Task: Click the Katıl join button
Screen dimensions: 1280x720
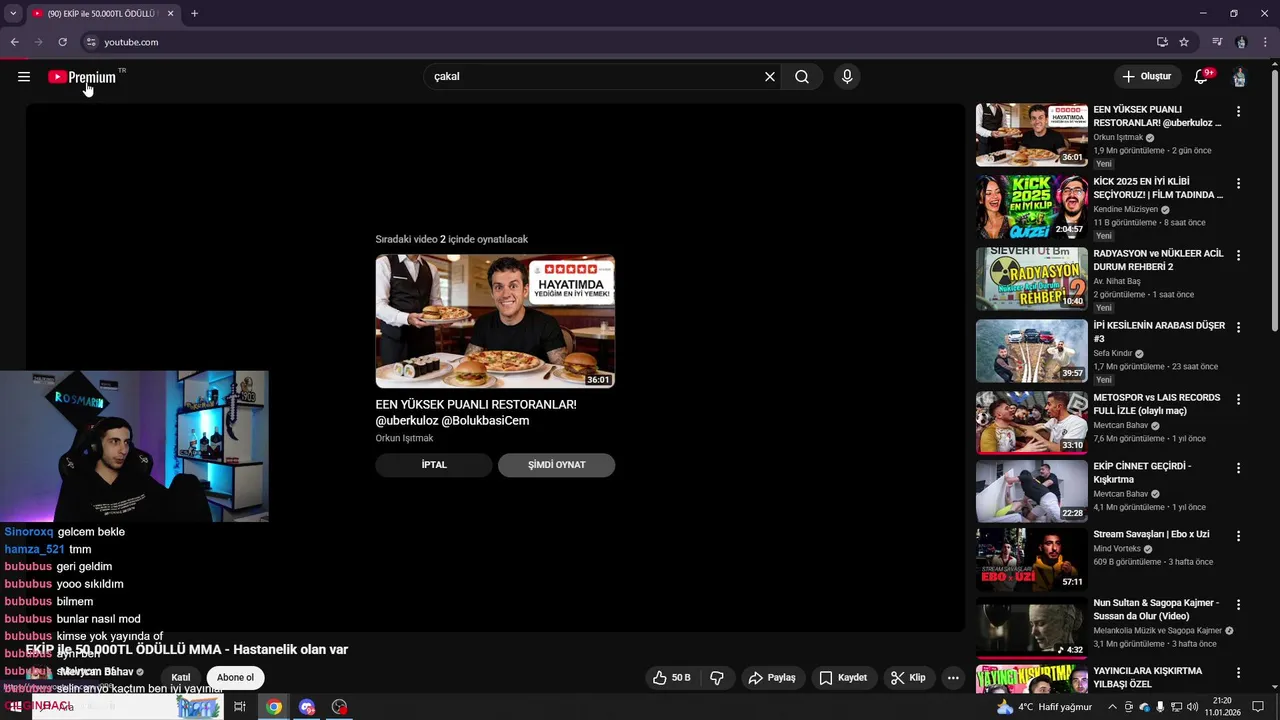Action: pyautogui.click(x=181, y=678)
